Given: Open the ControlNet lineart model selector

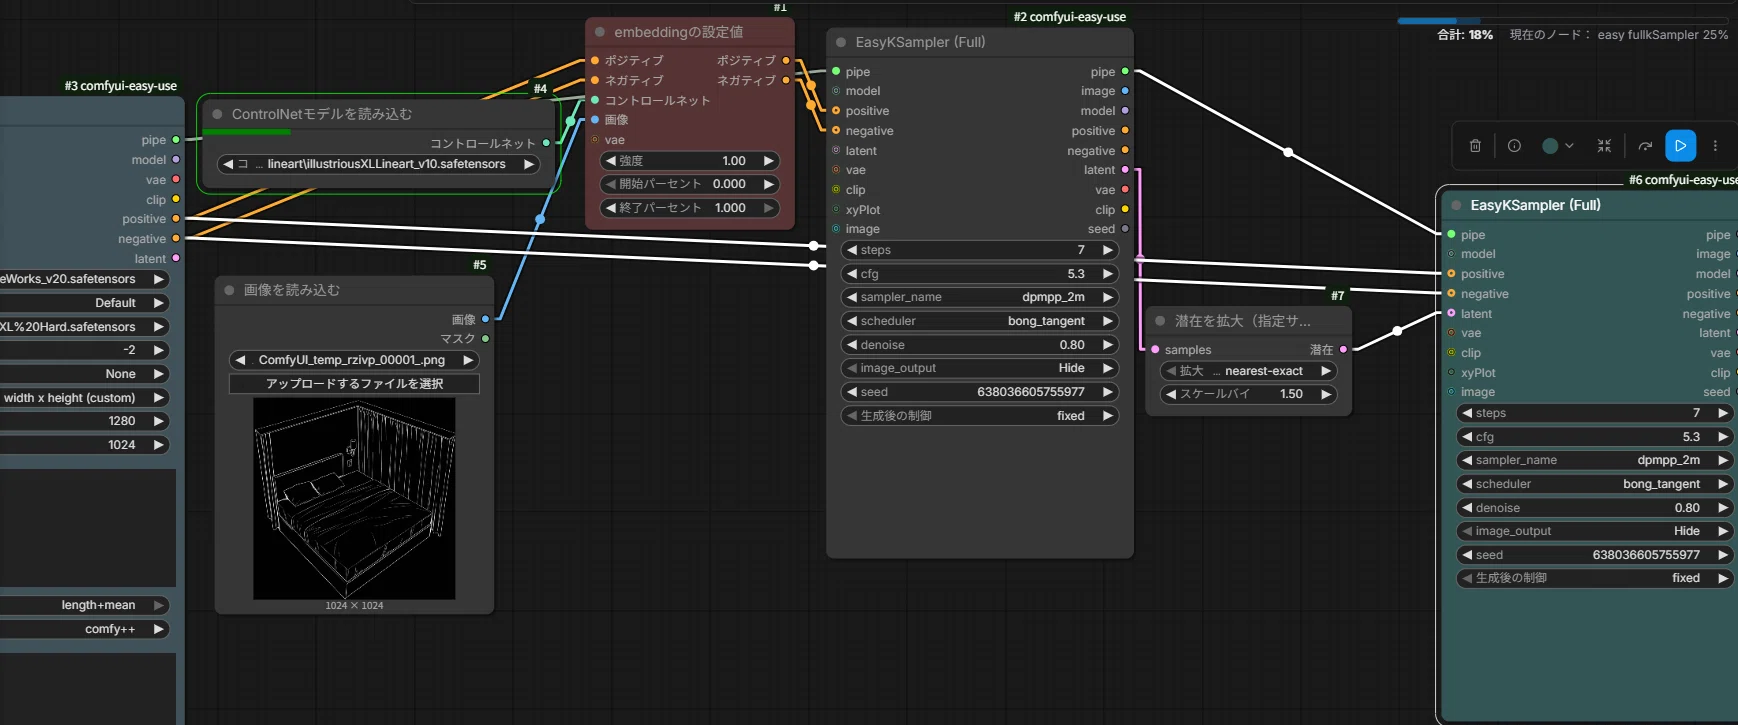Looking at the screenshot, I should 379,164.
